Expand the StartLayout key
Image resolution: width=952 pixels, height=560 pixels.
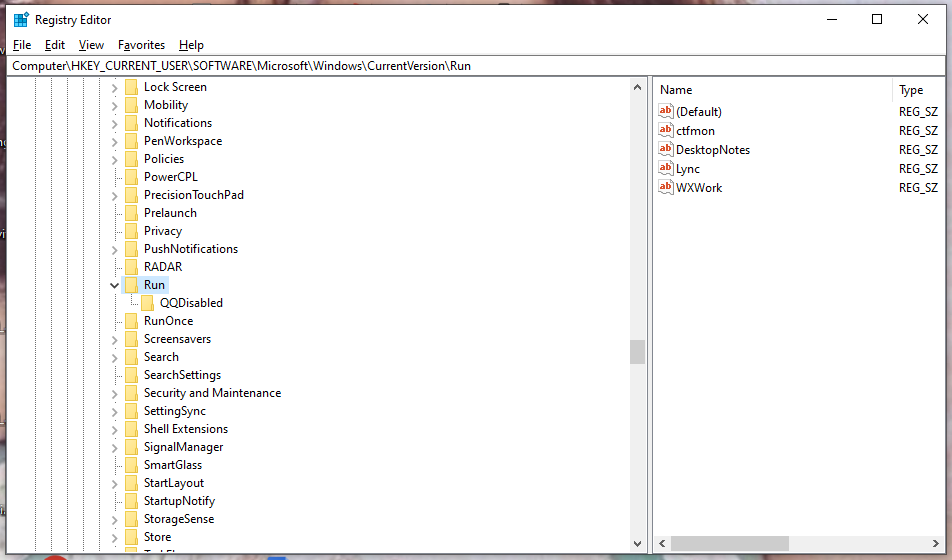114,484
